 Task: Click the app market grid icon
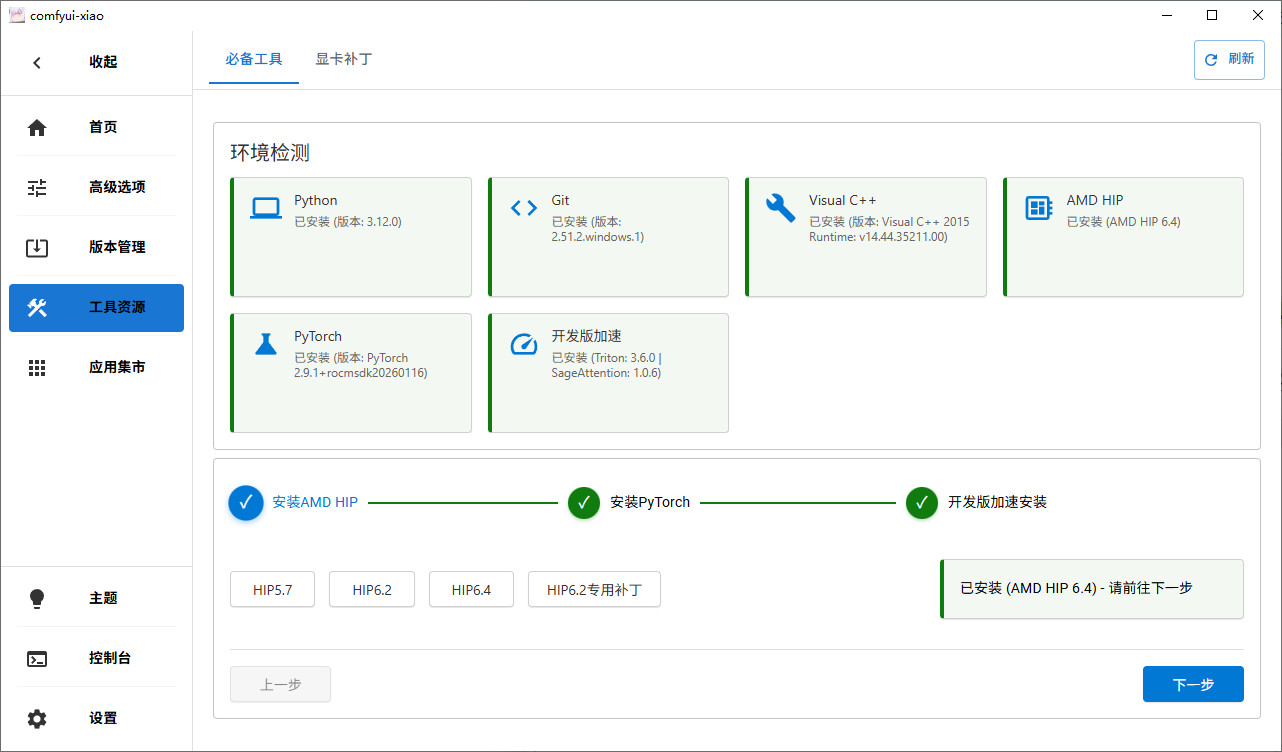37,367
